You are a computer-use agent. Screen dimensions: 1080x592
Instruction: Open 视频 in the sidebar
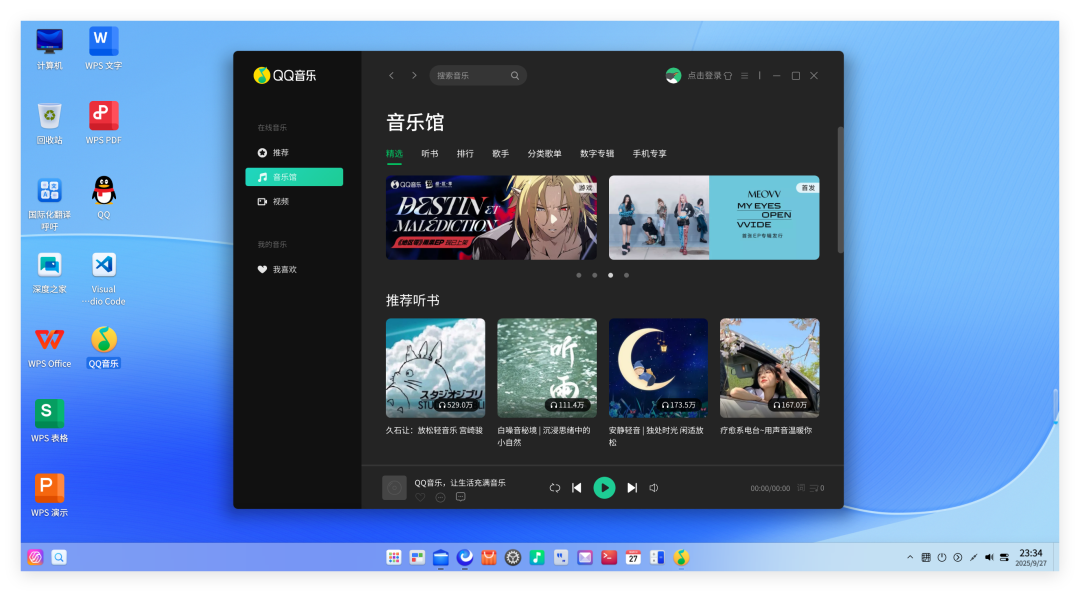[294, 201]
